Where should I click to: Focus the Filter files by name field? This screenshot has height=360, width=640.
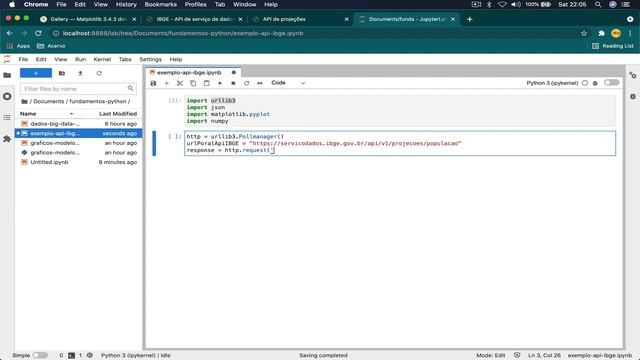78,89
